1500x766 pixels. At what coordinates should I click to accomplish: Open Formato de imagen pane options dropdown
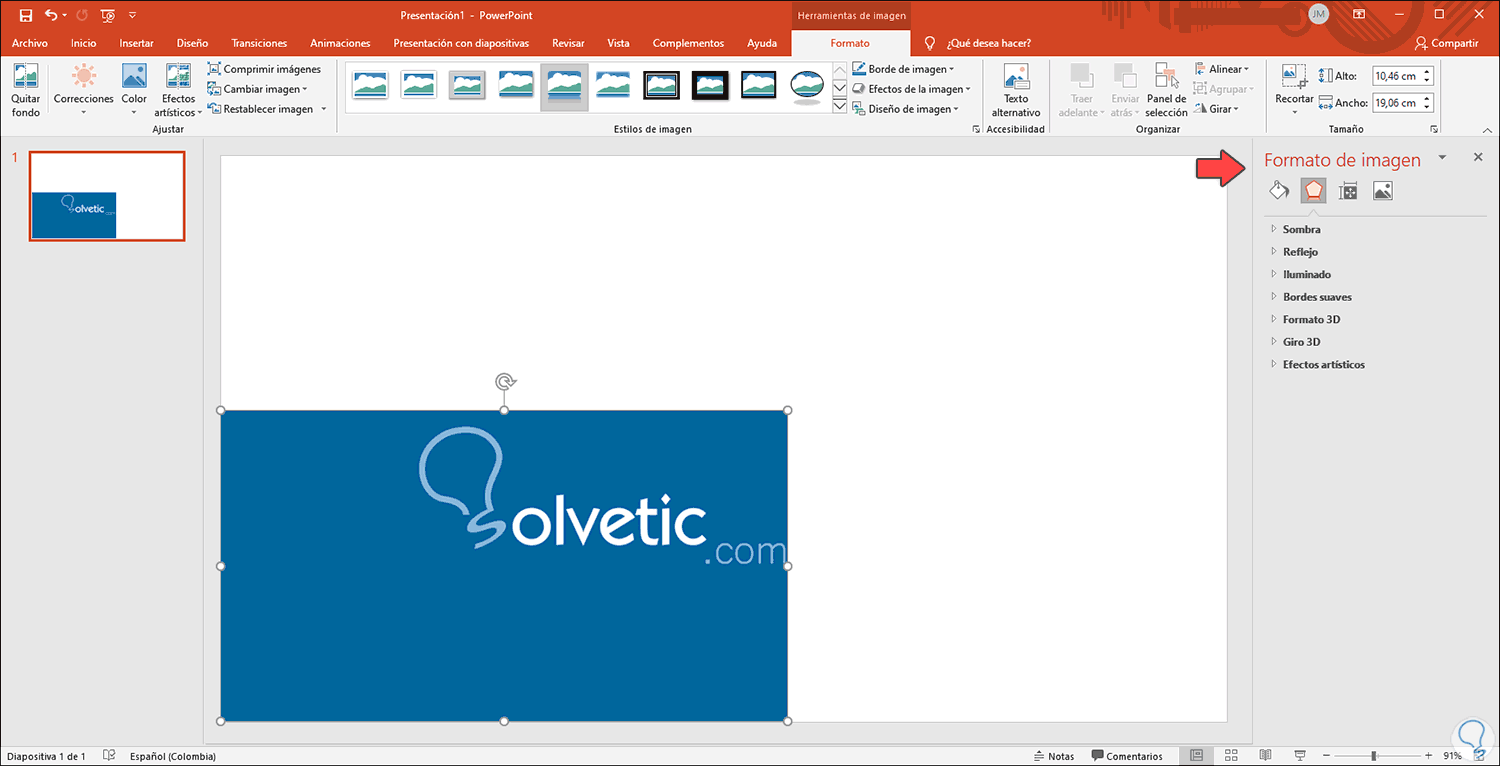pos(1442,158)
